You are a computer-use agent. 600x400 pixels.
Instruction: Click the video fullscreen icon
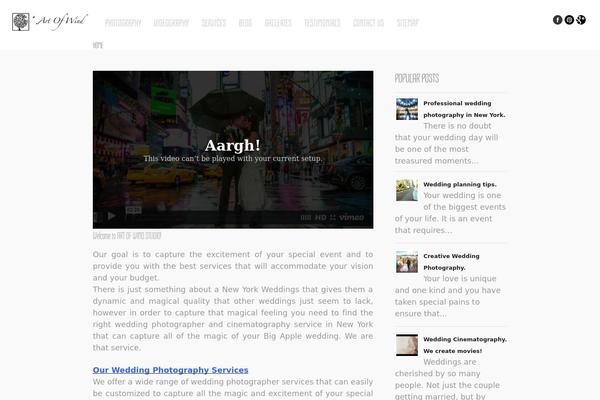click(333, 217)
